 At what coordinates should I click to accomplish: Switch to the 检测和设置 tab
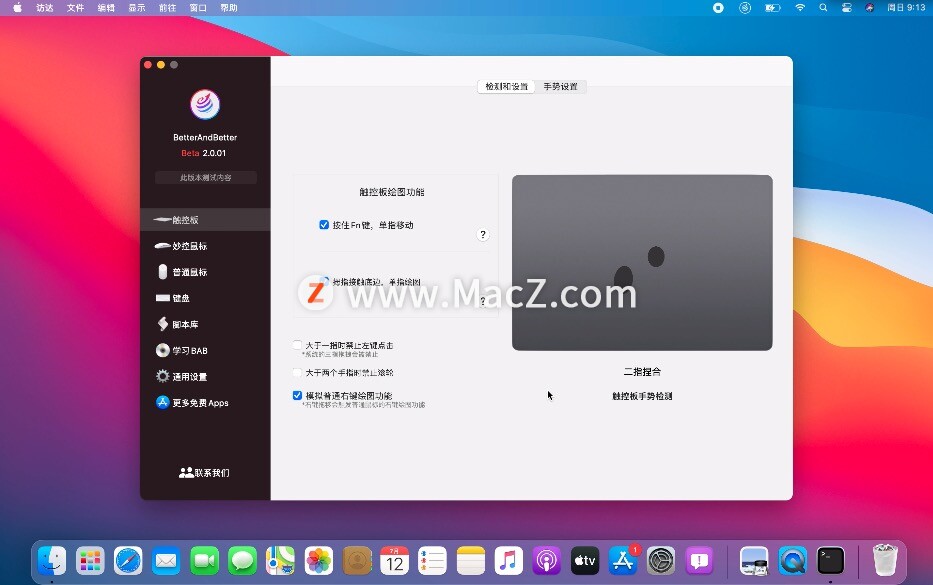506,86
